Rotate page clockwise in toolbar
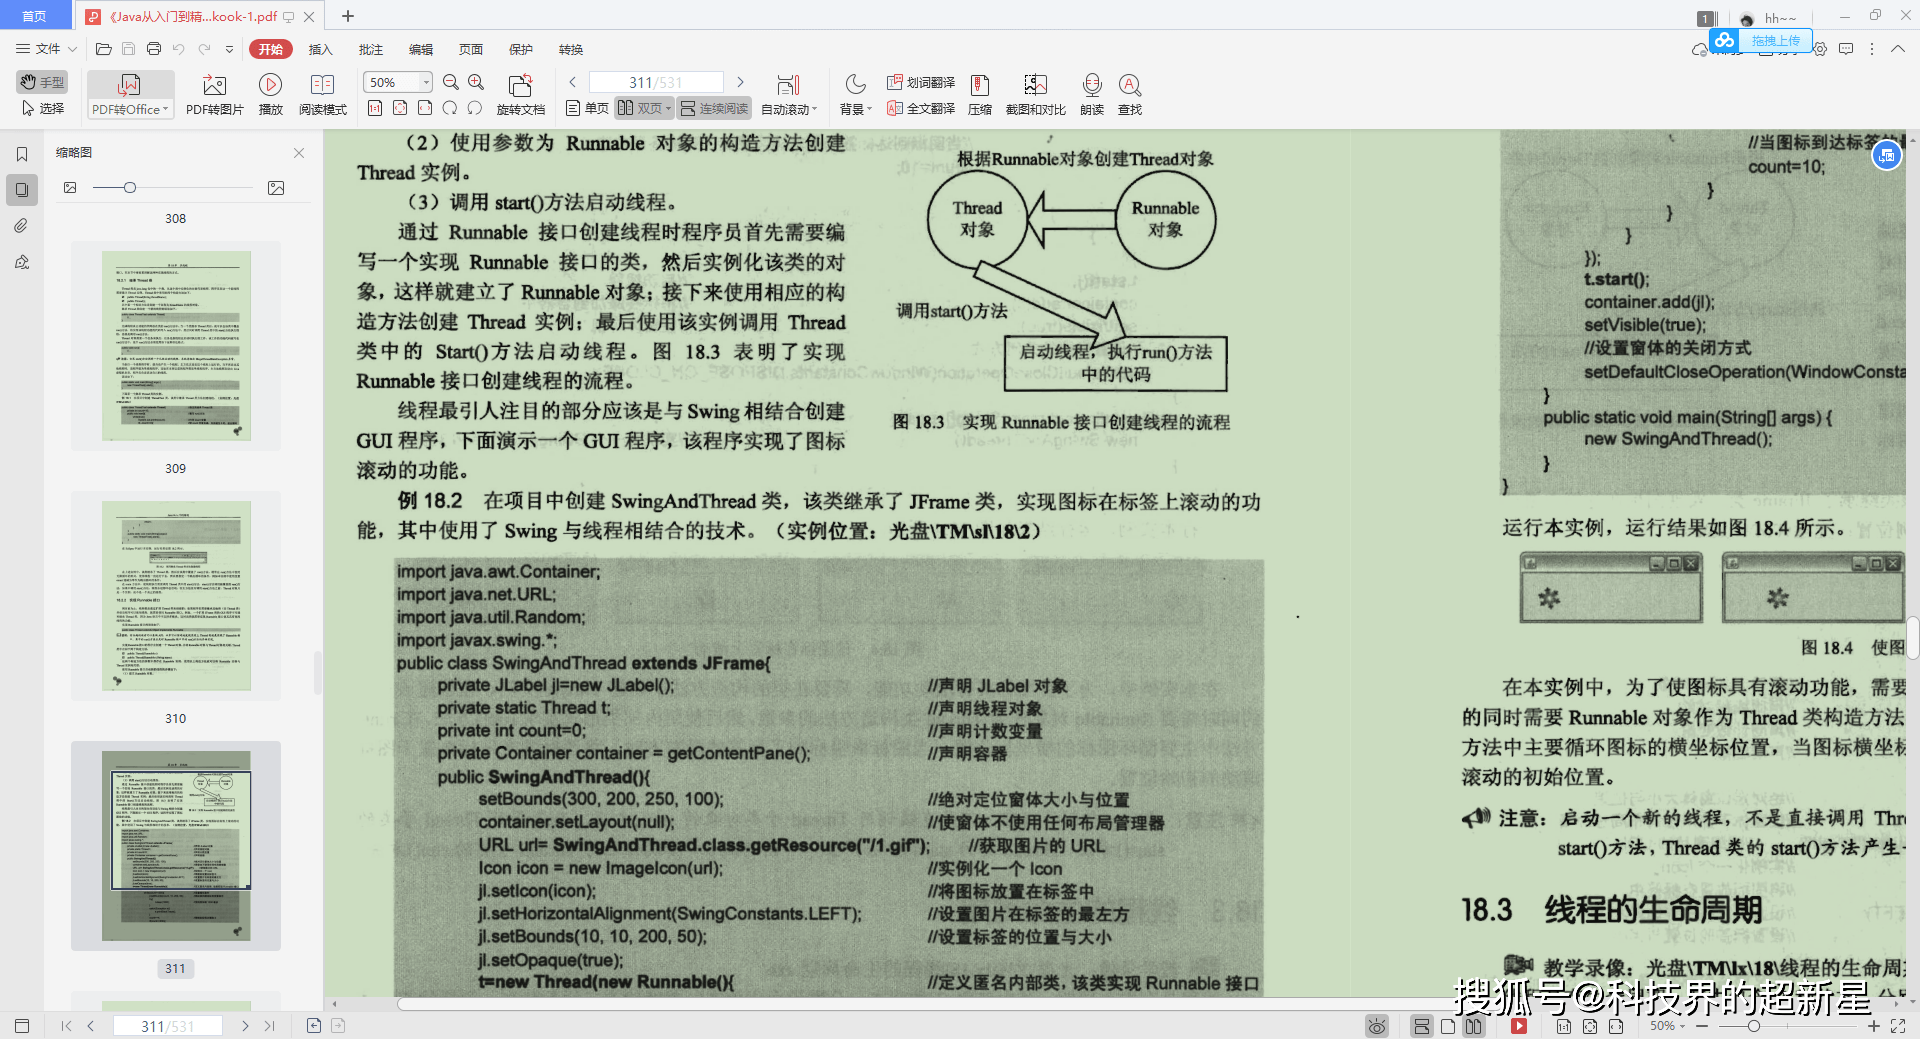 coord(475,108)
